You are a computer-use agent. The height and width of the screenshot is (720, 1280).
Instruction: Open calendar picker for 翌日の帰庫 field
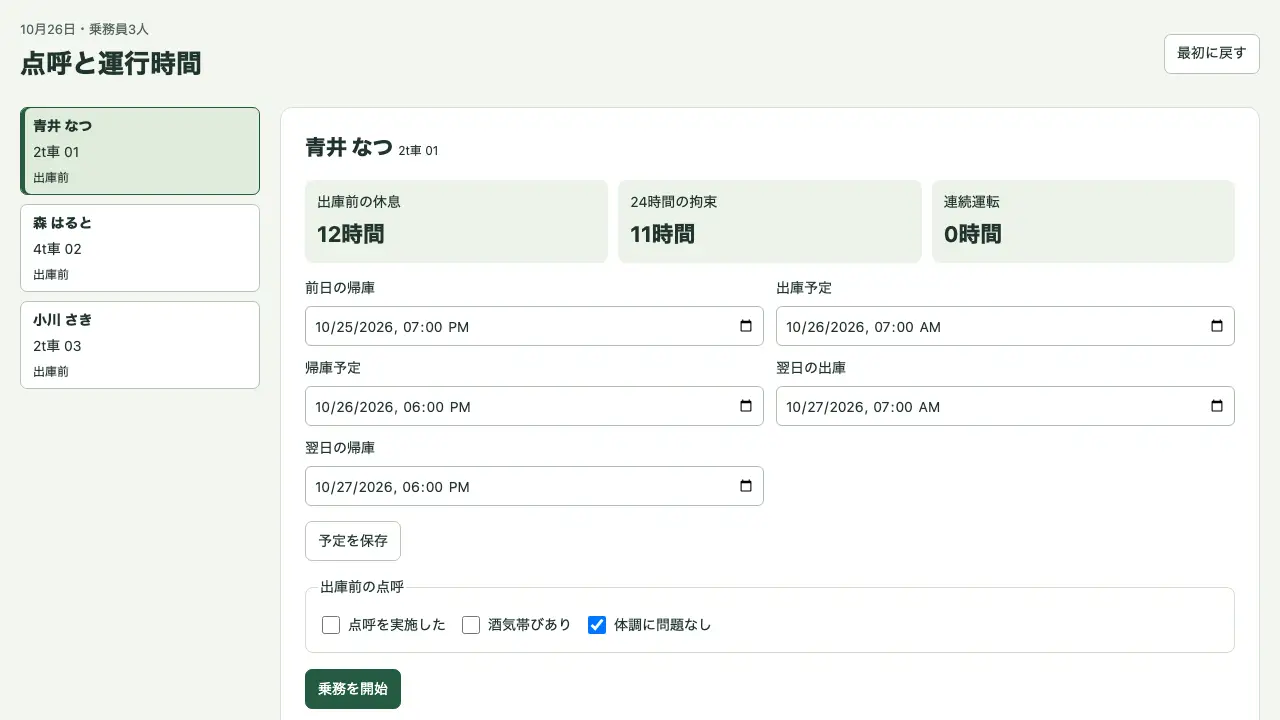tap(745, 486)
